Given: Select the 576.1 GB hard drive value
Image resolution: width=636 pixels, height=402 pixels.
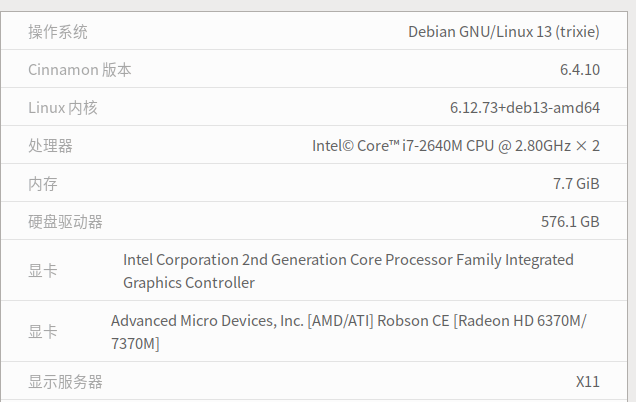Looking at the screenshot, I should 570,222.
